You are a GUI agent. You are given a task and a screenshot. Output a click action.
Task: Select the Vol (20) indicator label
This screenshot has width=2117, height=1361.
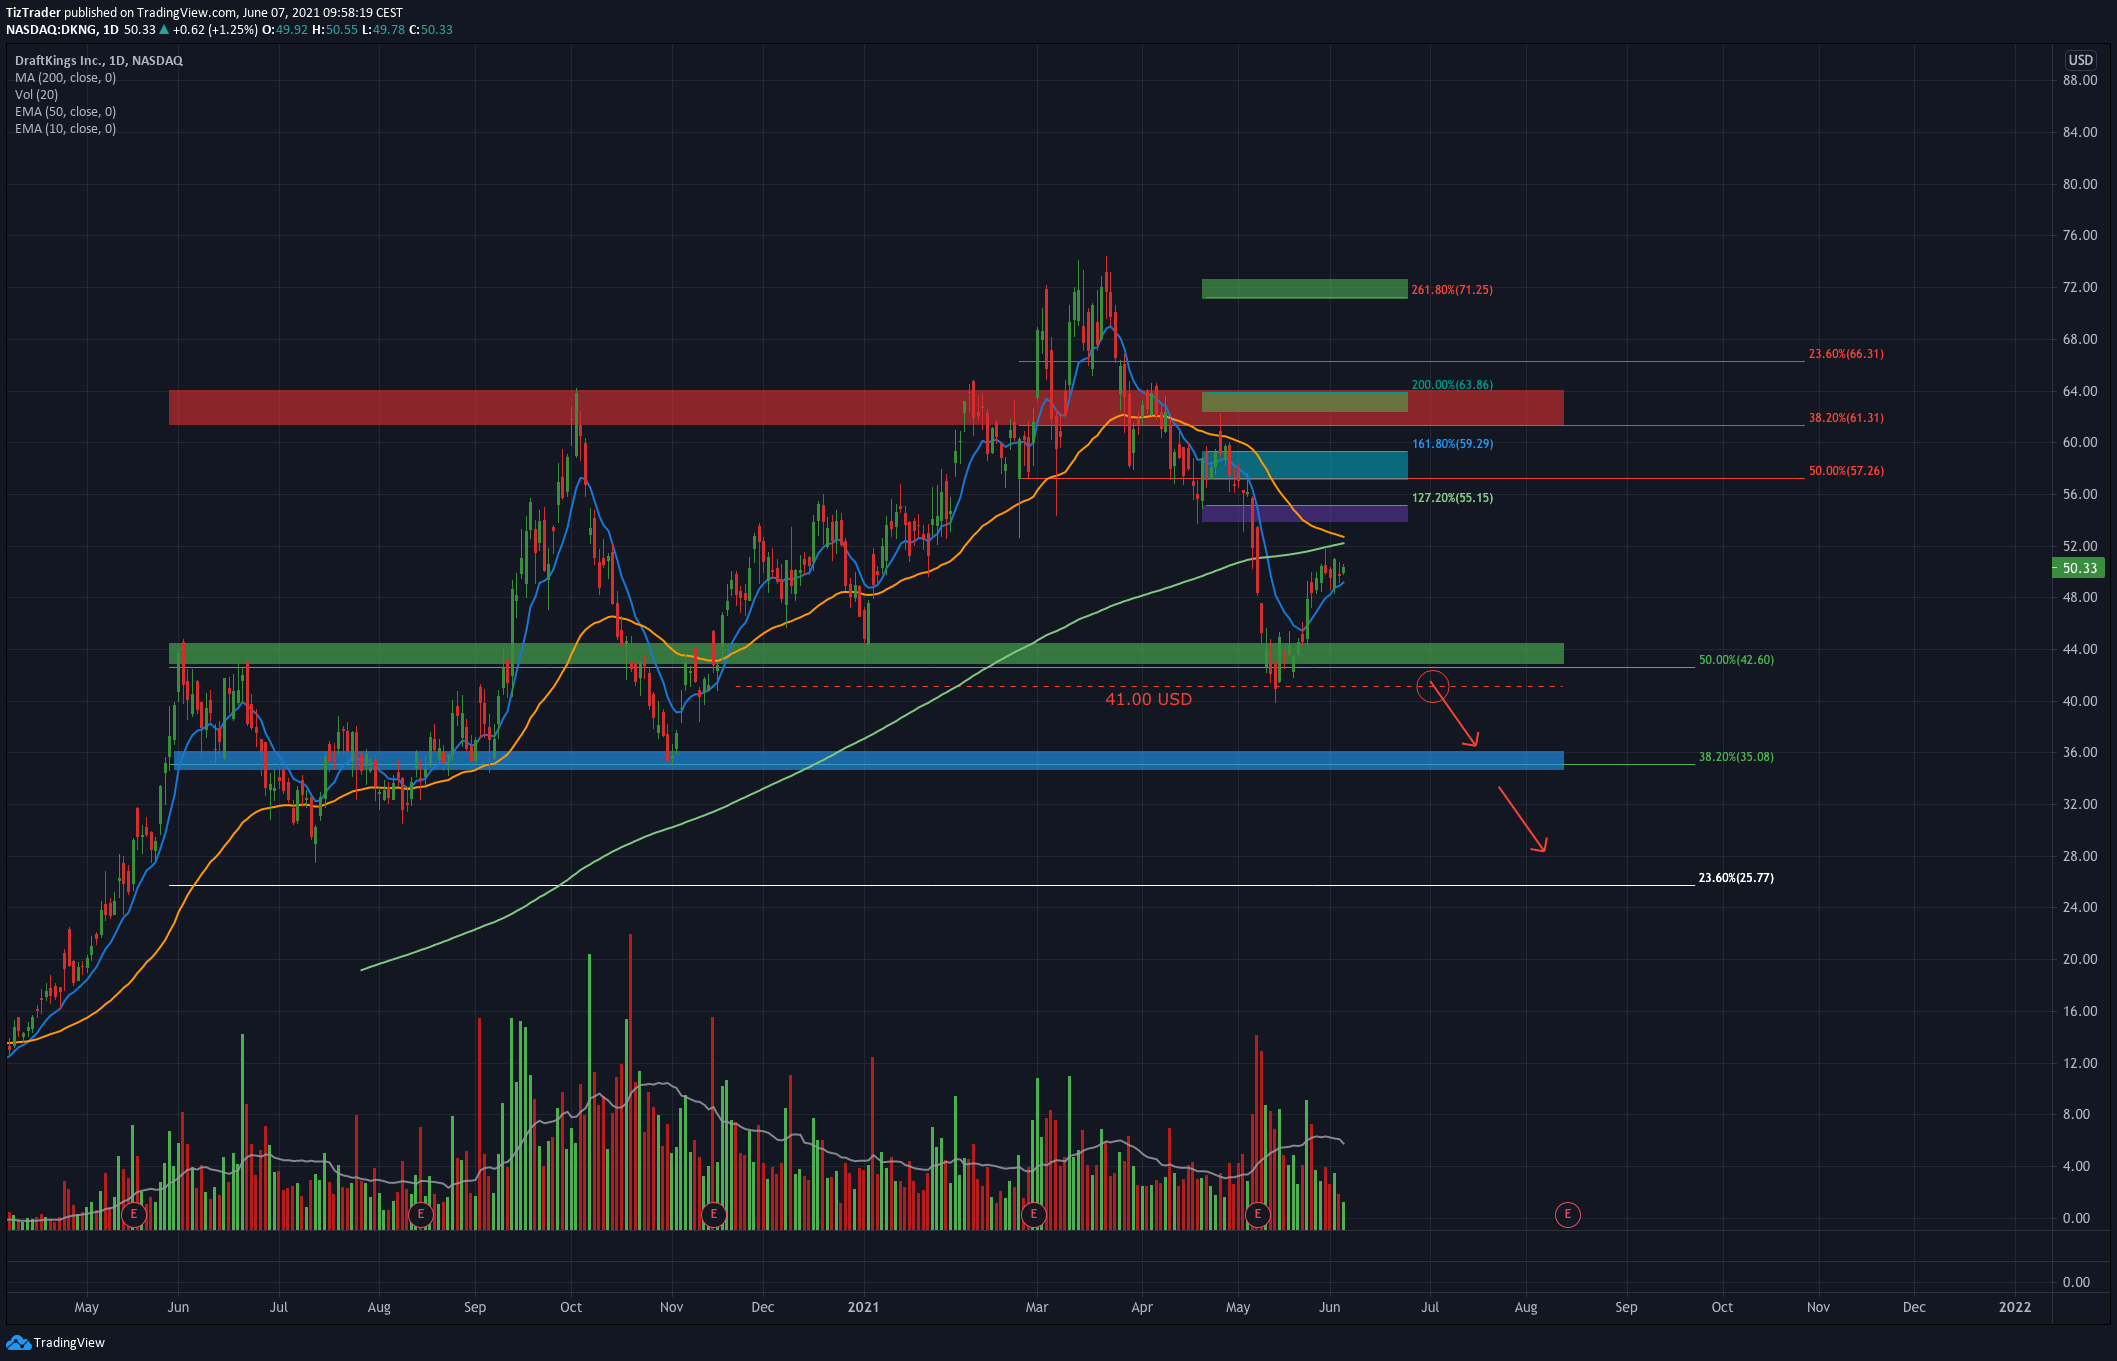[36, 94]
